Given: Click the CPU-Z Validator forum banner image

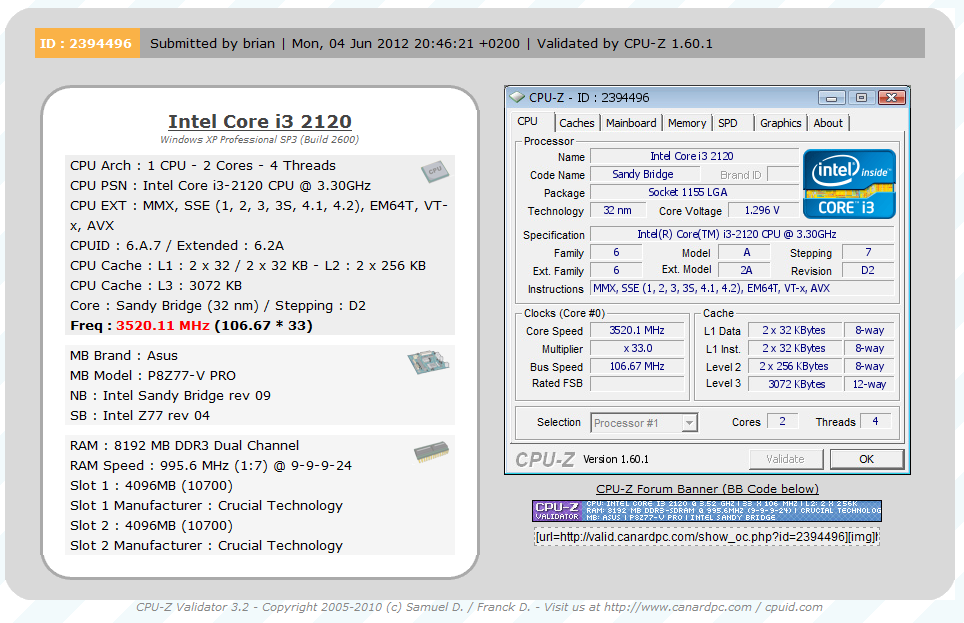Looking at the screenshot, I should click(x=707, y=510).
